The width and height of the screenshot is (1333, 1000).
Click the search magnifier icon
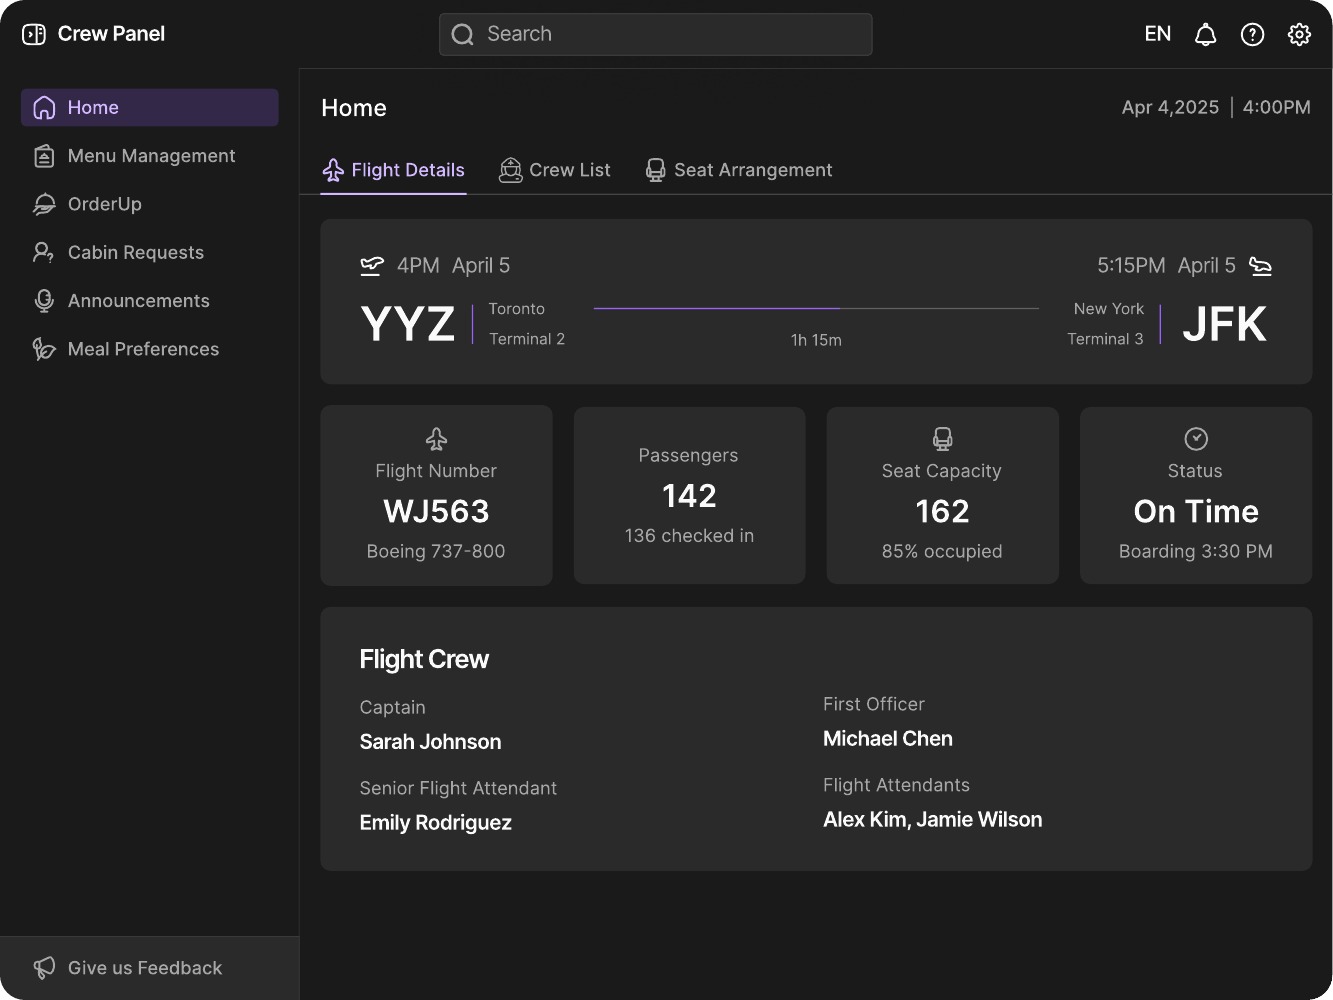pyautogui.click(x=462, y=34)
